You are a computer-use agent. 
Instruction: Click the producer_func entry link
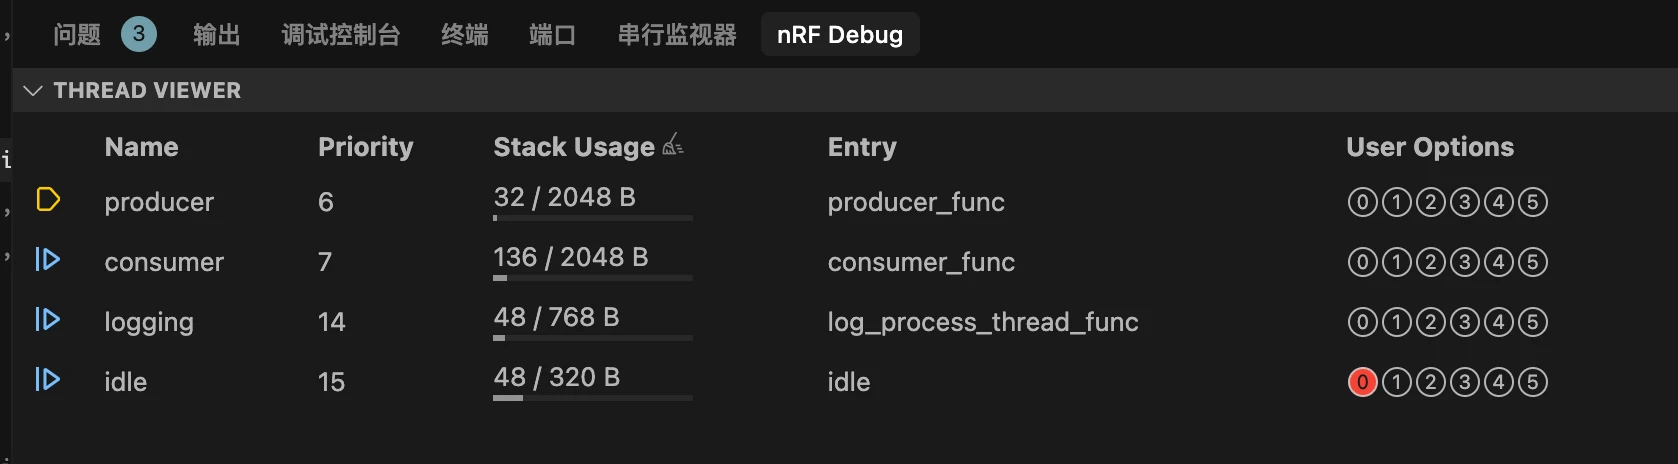915,202
